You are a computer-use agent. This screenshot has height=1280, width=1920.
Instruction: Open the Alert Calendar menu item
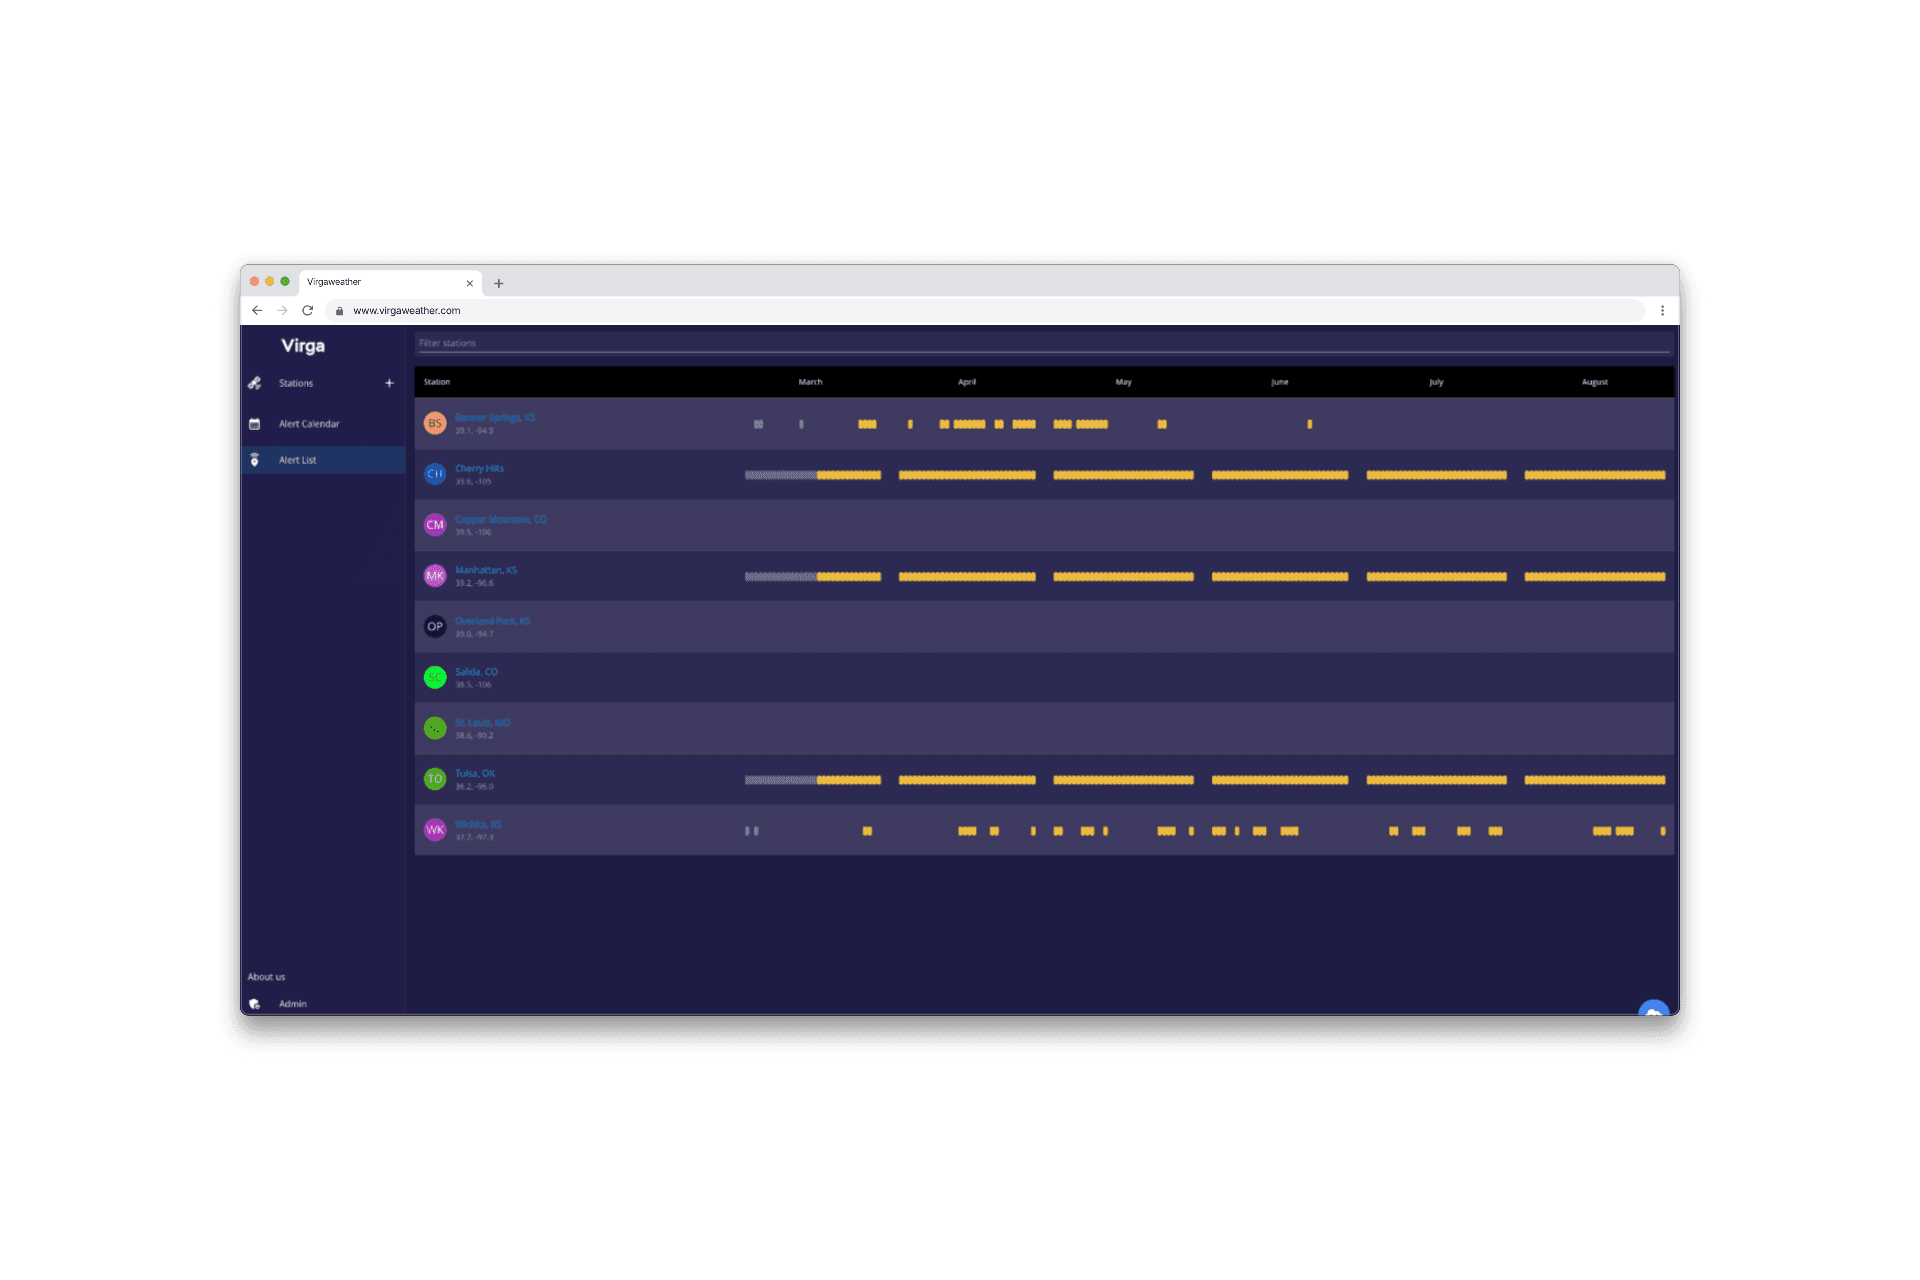309,424
